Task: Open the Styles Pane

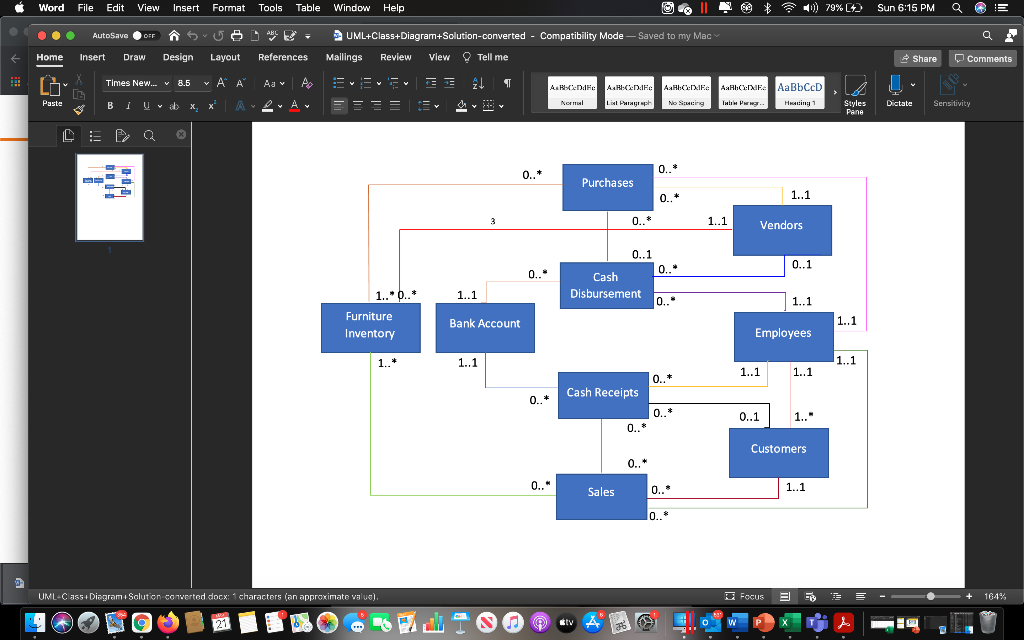Action: click(855, 92)
